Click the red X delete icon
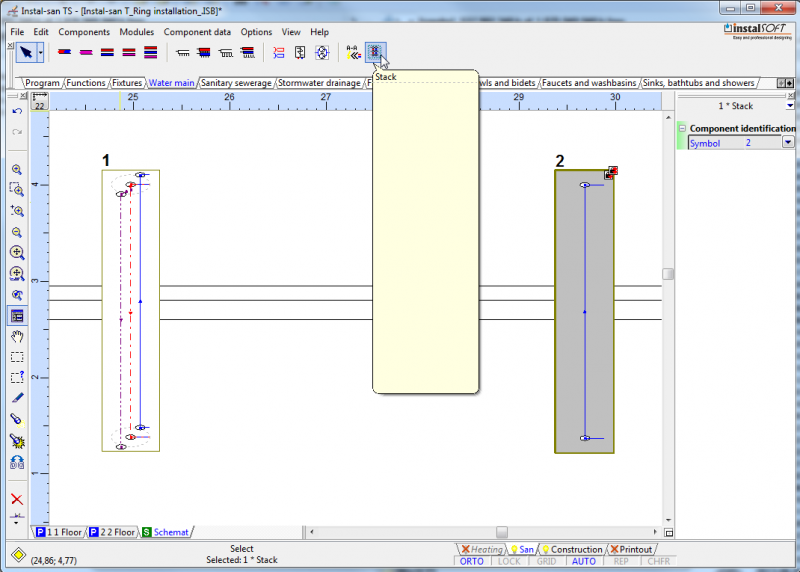Image resolution: width=800 pixels, height=572 pixels. click(17, 499)
